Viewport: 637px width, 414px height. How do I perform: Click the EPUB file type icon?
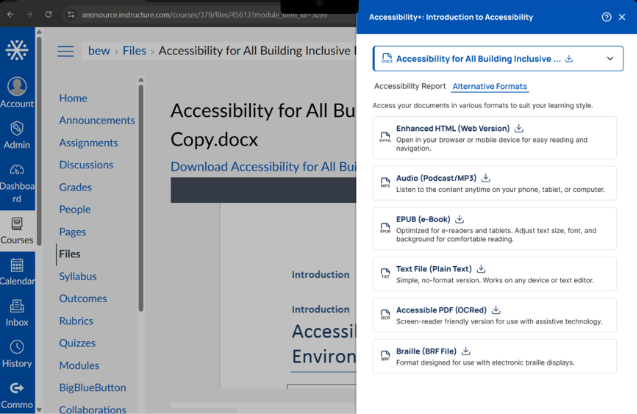385,228
